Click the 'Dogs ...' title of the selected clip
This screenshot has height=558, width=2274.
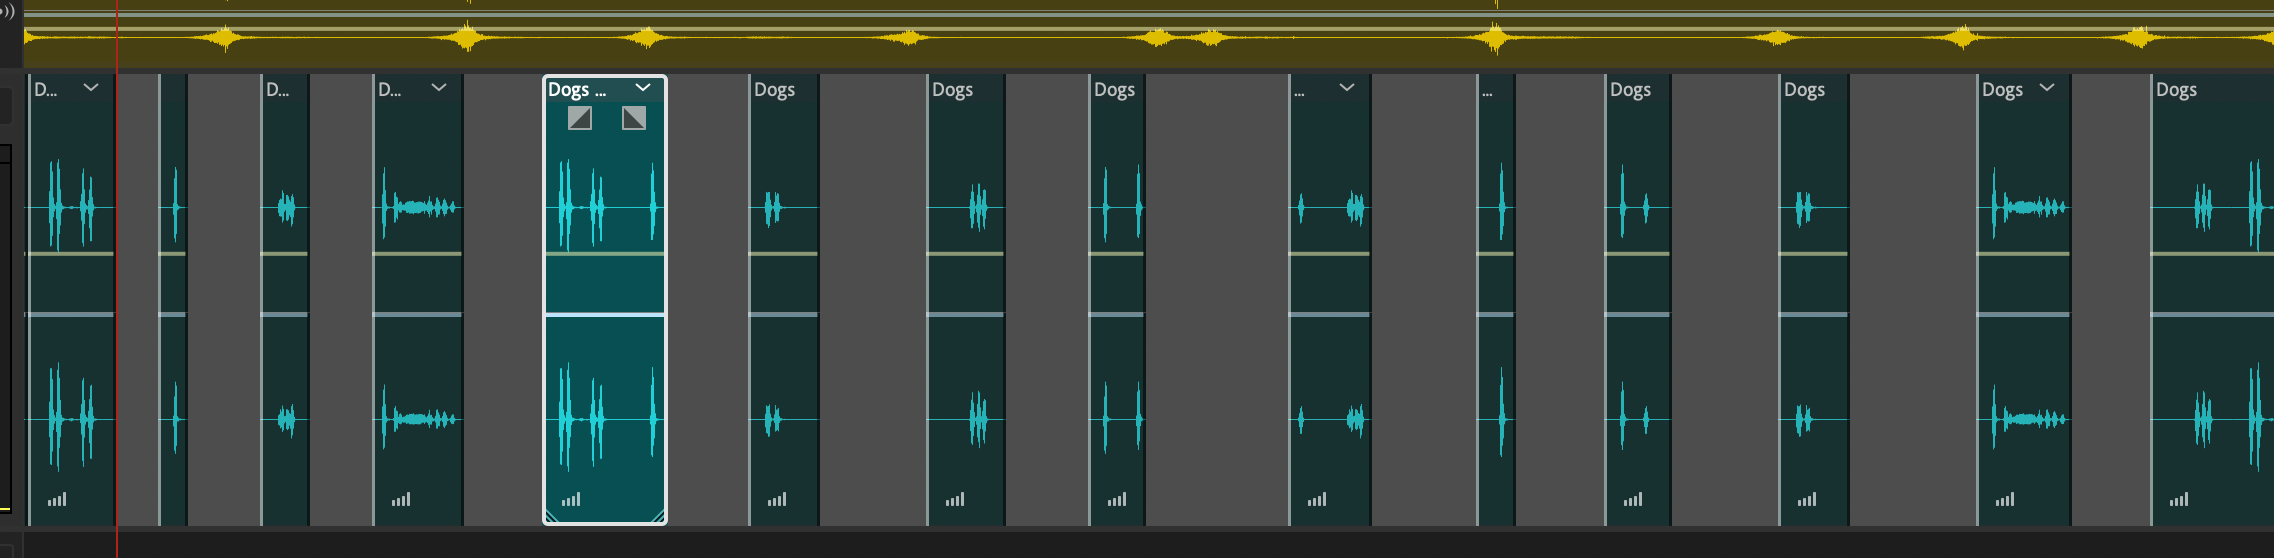pos(577,89)
